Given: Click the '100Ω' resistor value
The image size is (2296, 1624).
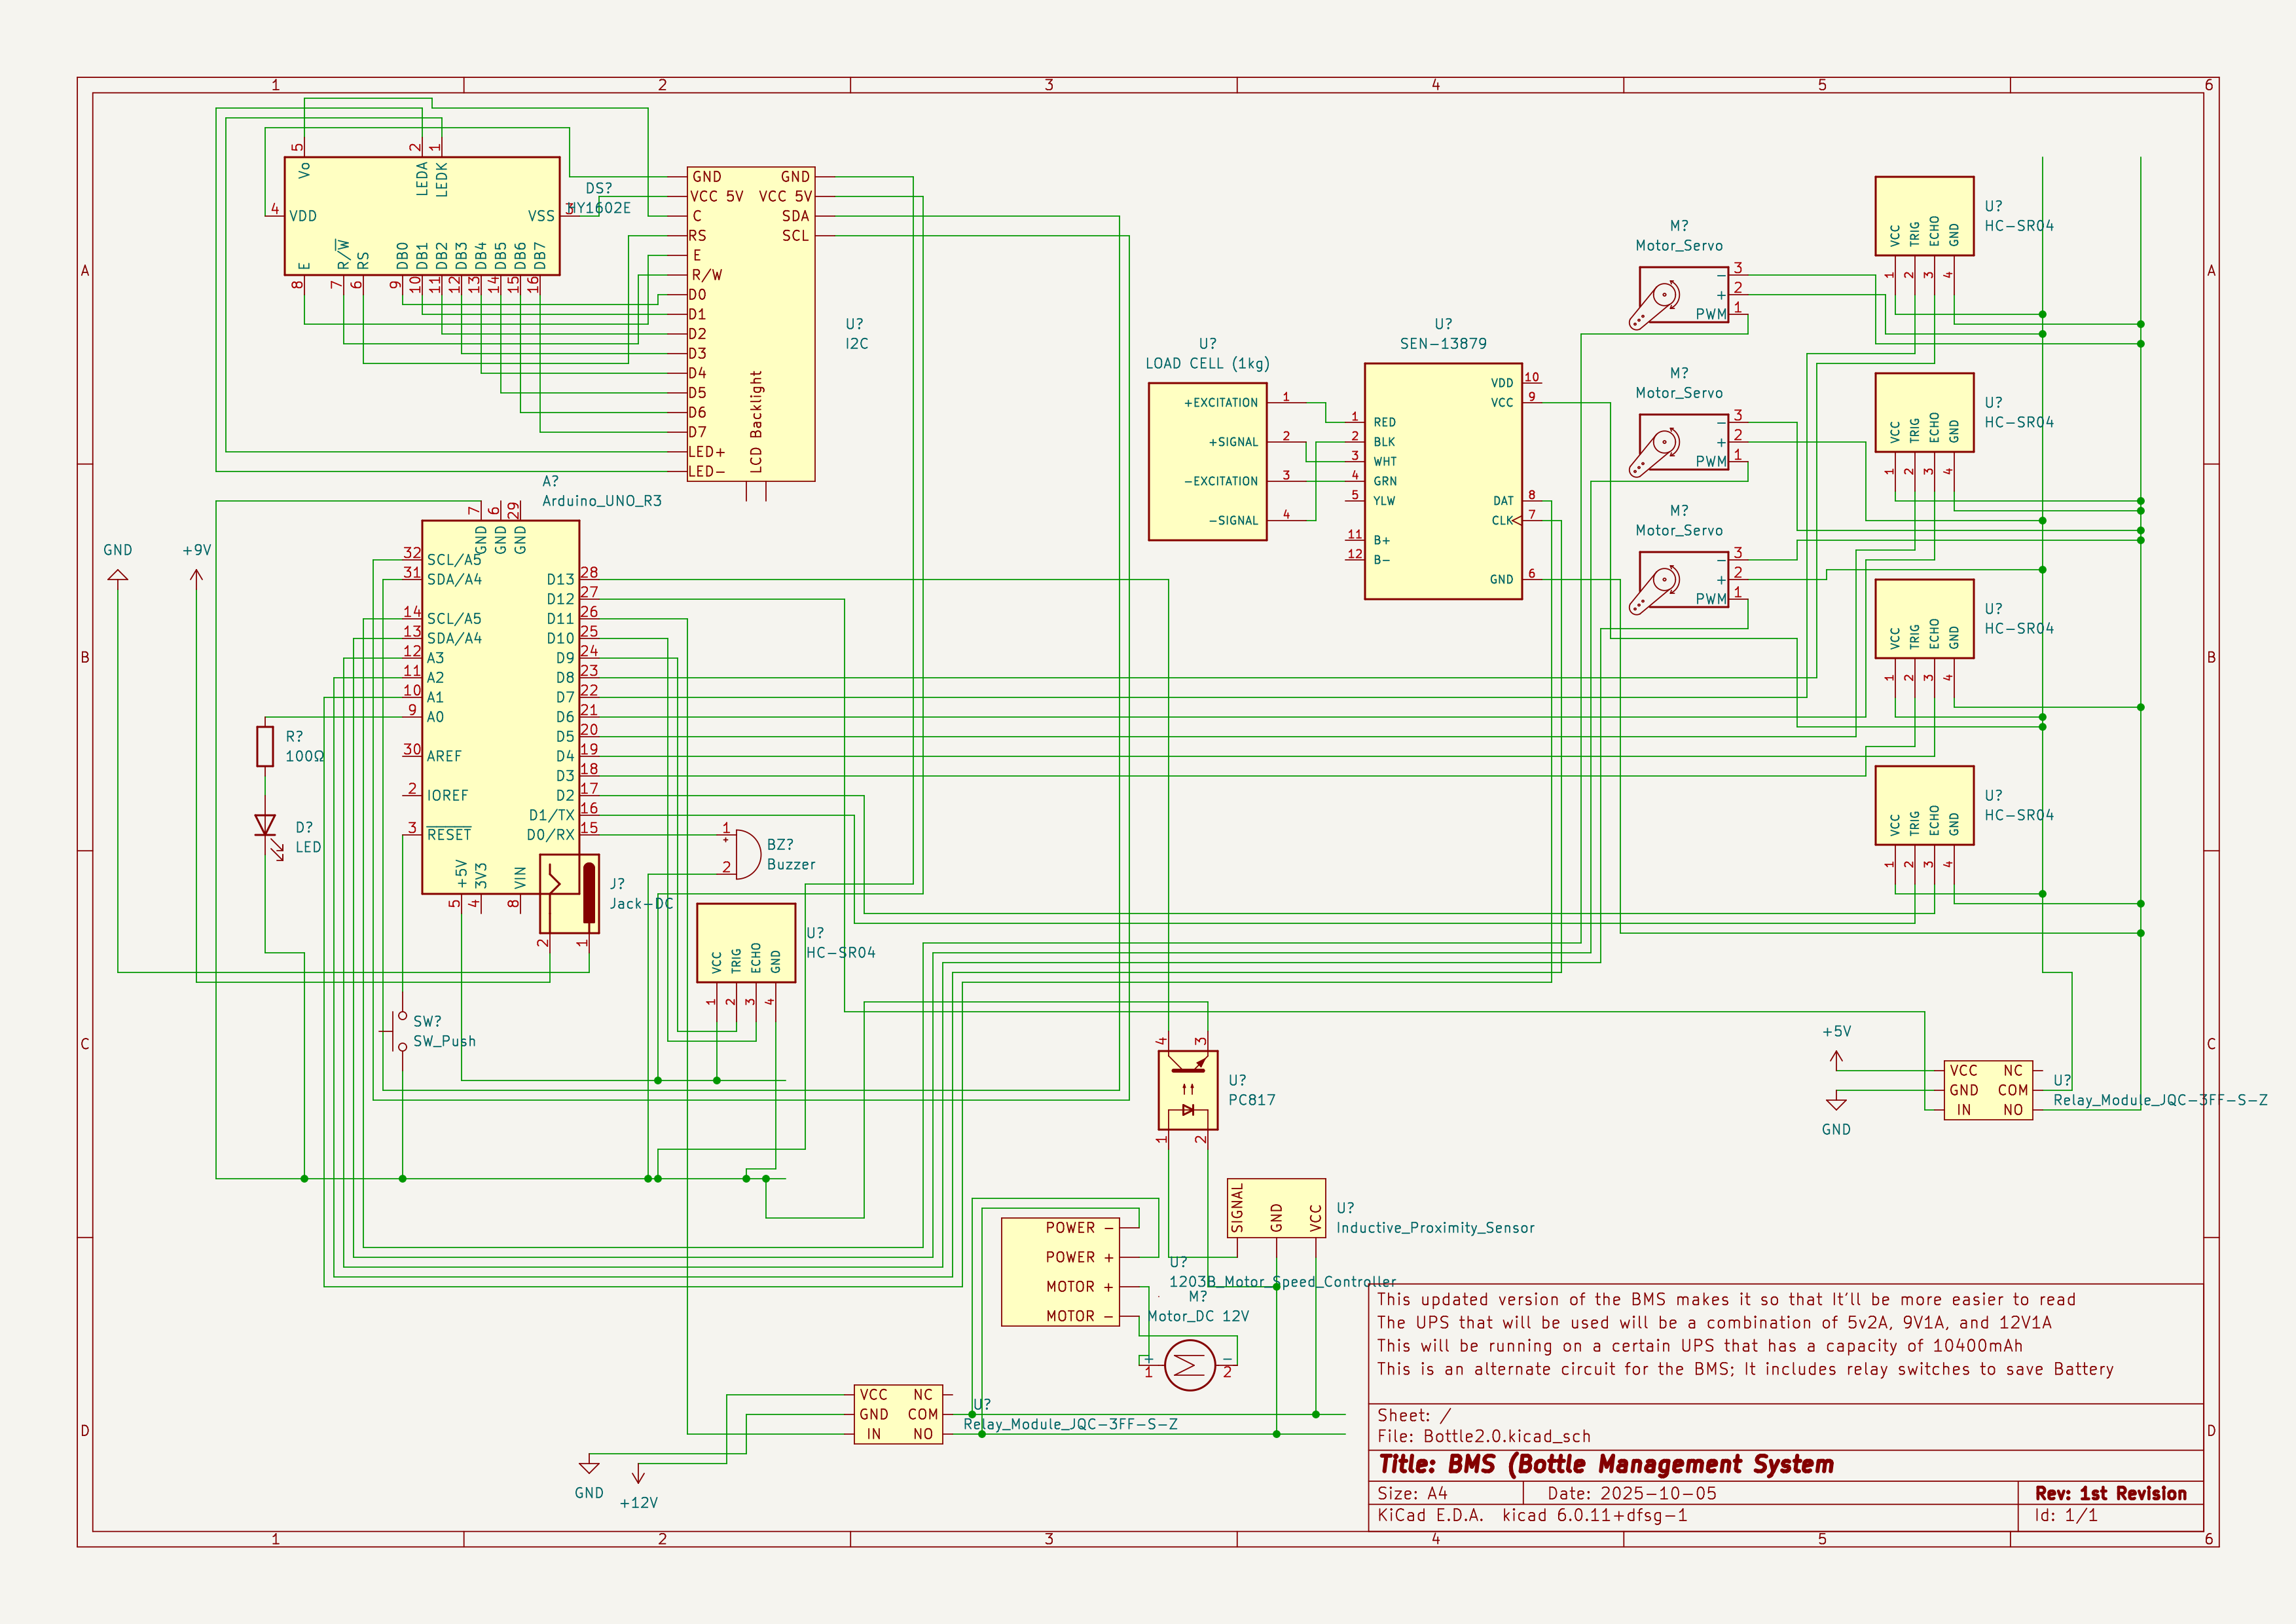Looking at the screenshot, I should click(x=305, y=757).
